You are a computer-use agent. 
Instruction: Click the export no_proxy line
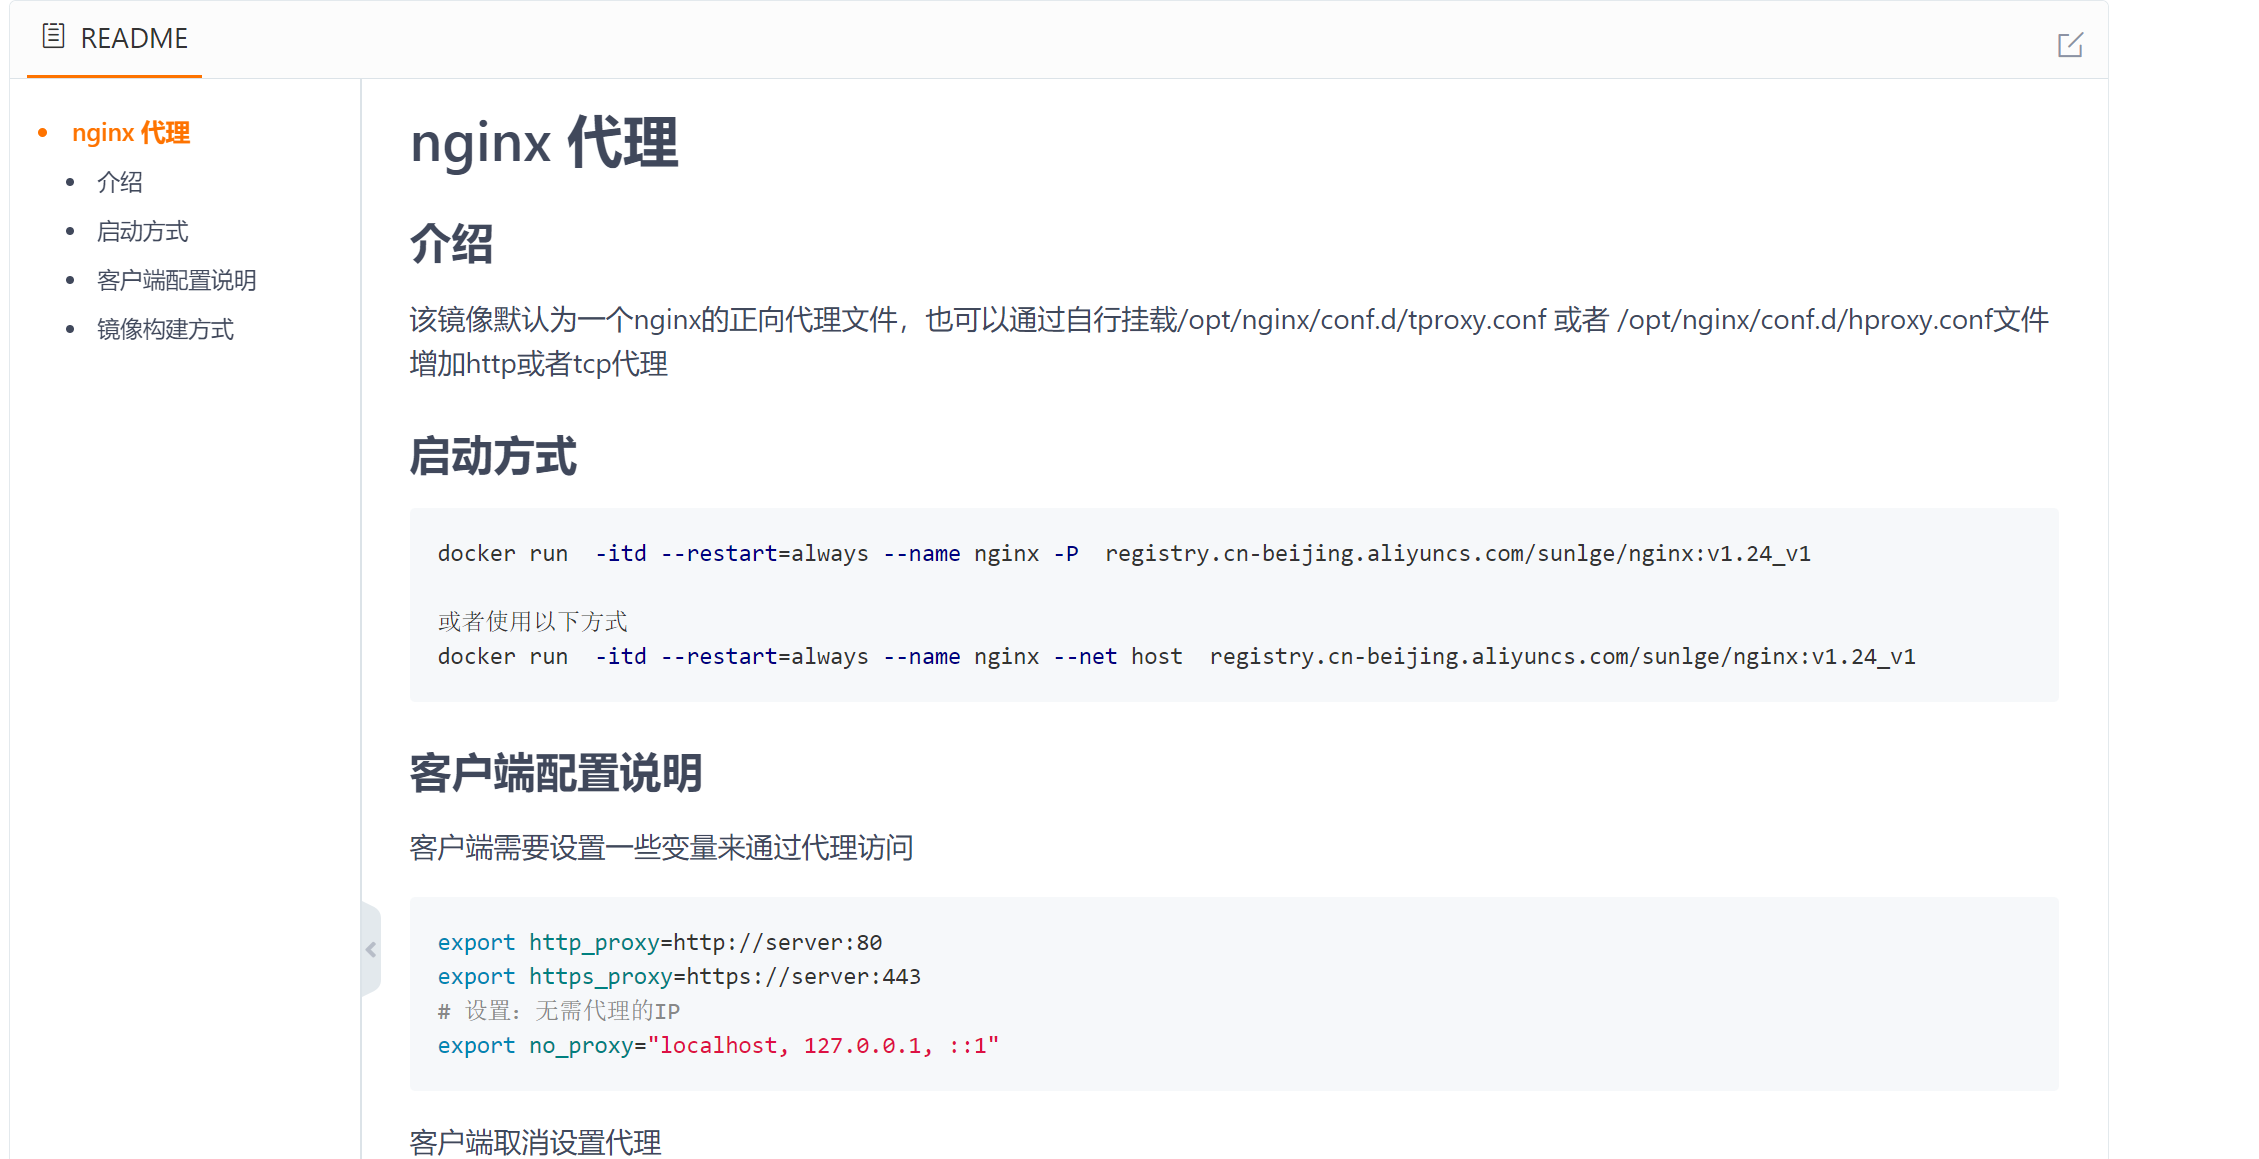[718, 1045]
